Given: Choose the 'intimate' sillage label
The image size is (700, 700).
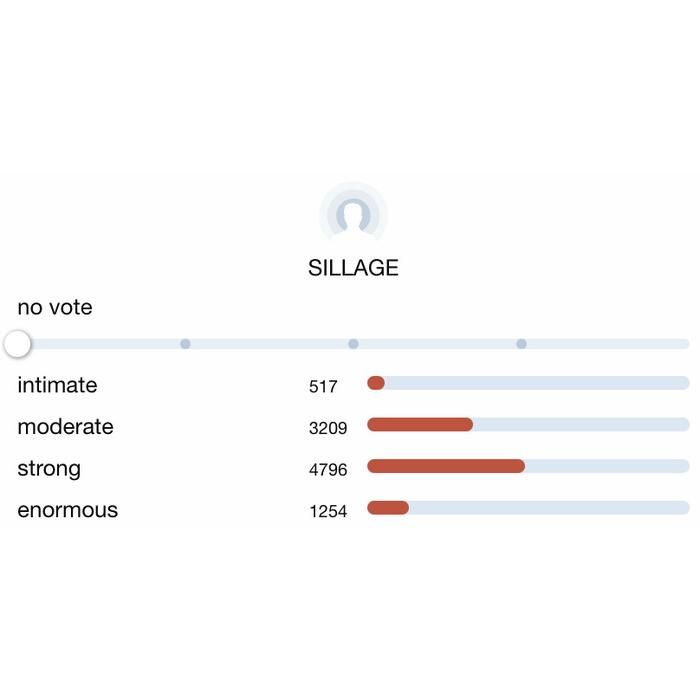Looking at the screenshot, I should pos(57,385).
